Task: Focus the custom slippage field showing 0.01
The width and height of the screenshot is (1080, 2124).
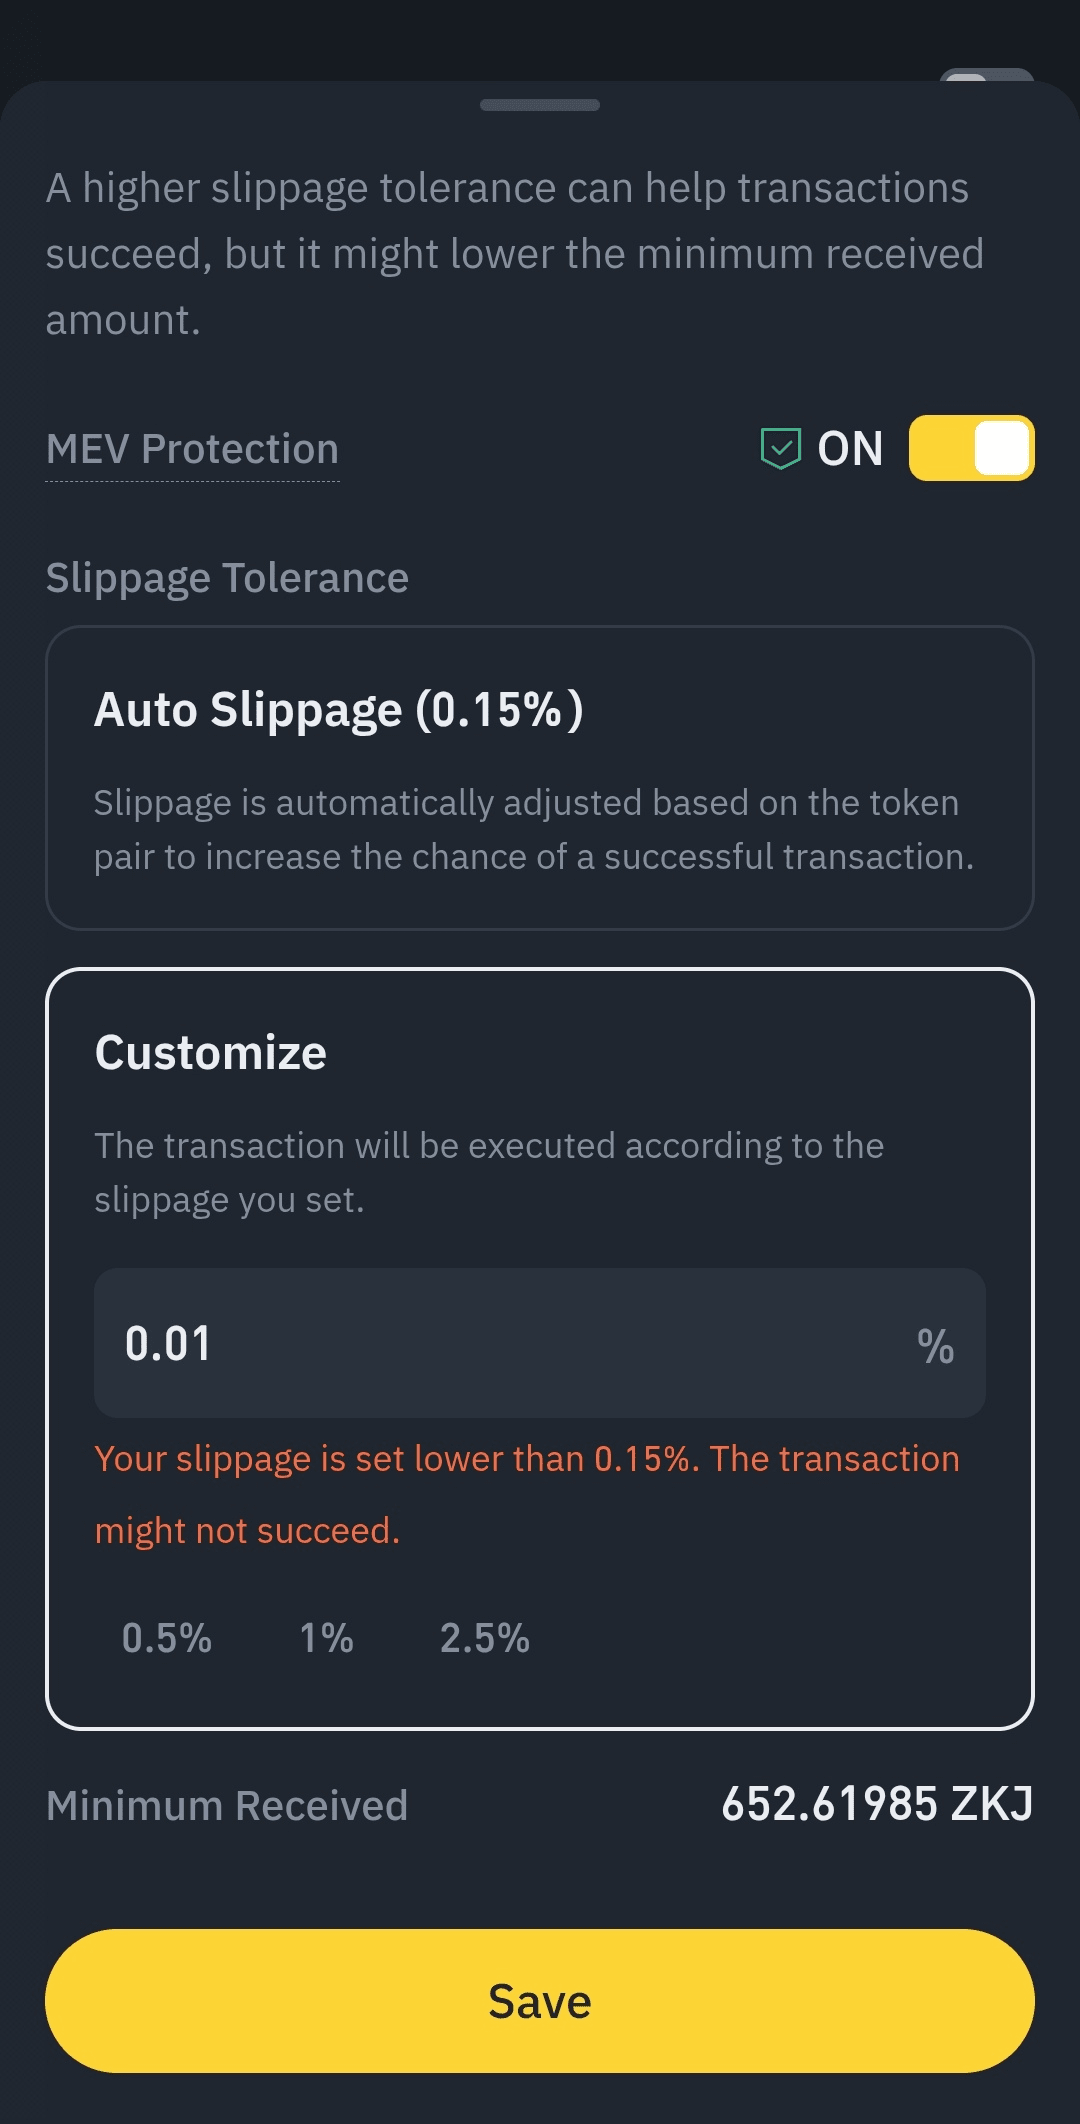Action: click(500, 1343)
